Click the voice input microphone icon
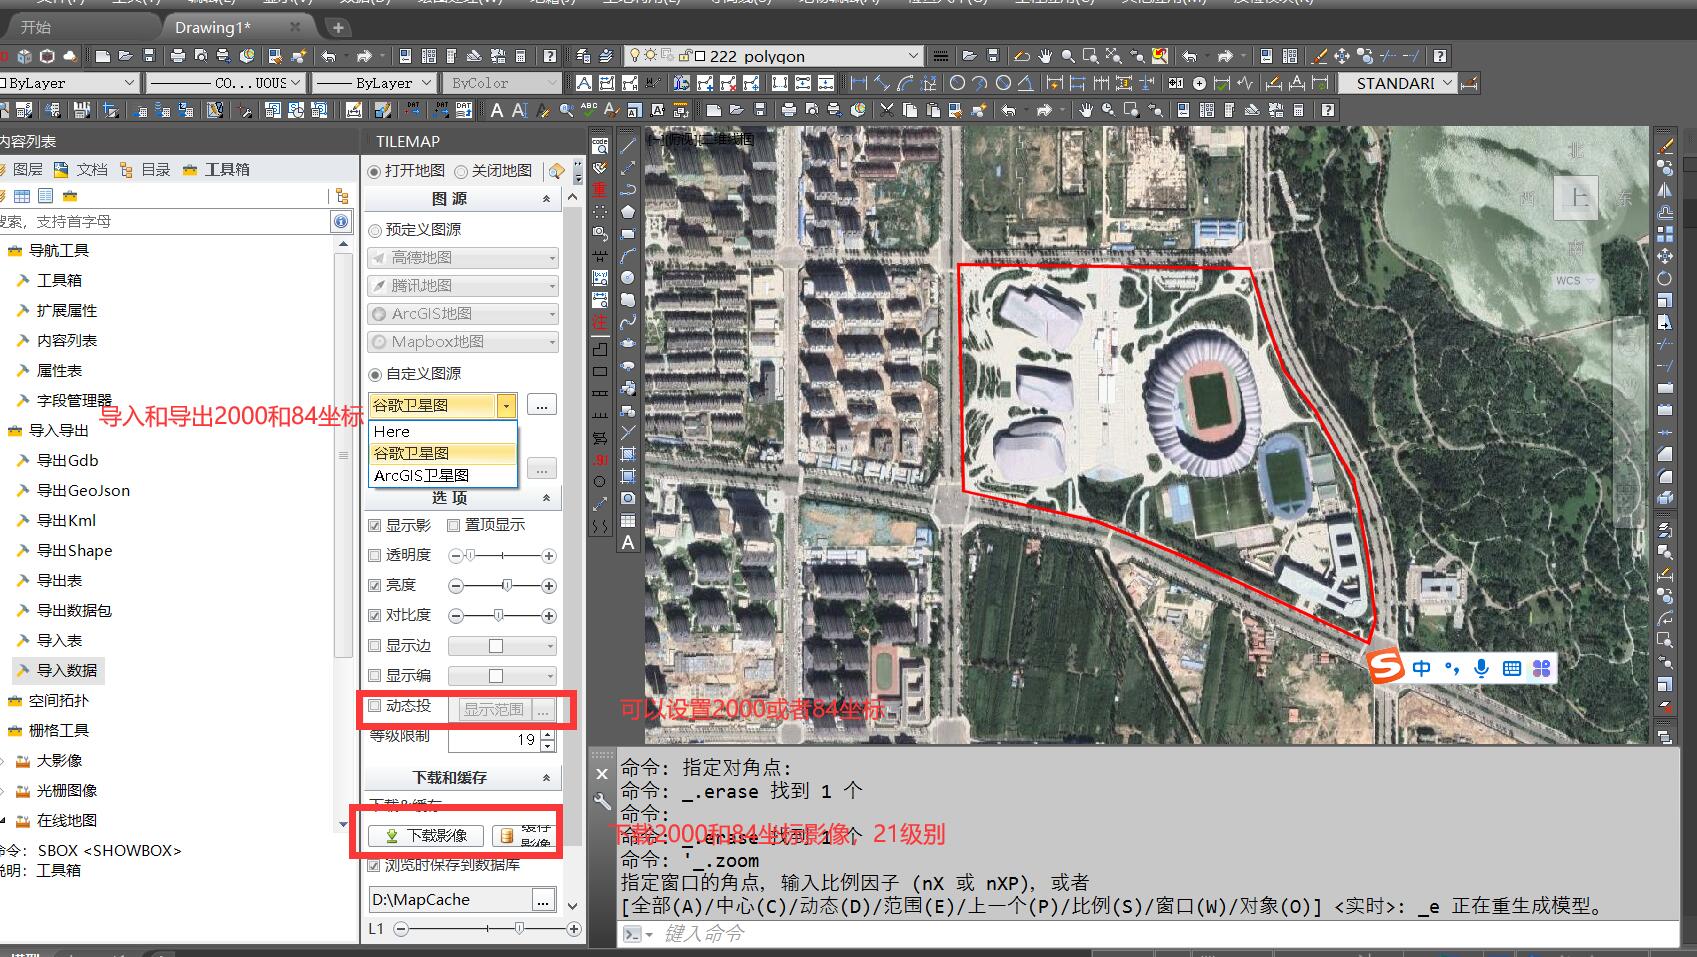Viewport: 1697px width, 957px height. (1481, 668)
